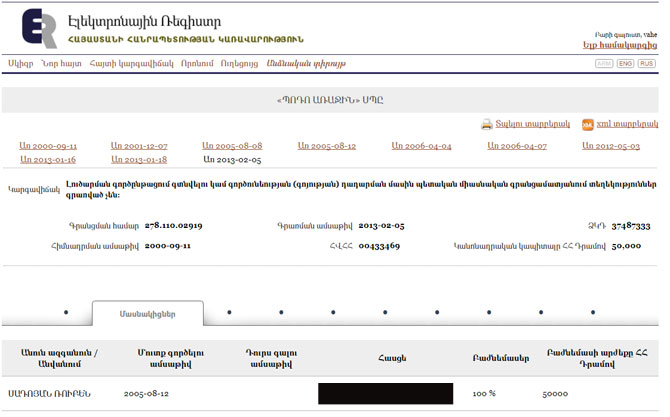Open record as of 2006-04-07

pos(517,146)
